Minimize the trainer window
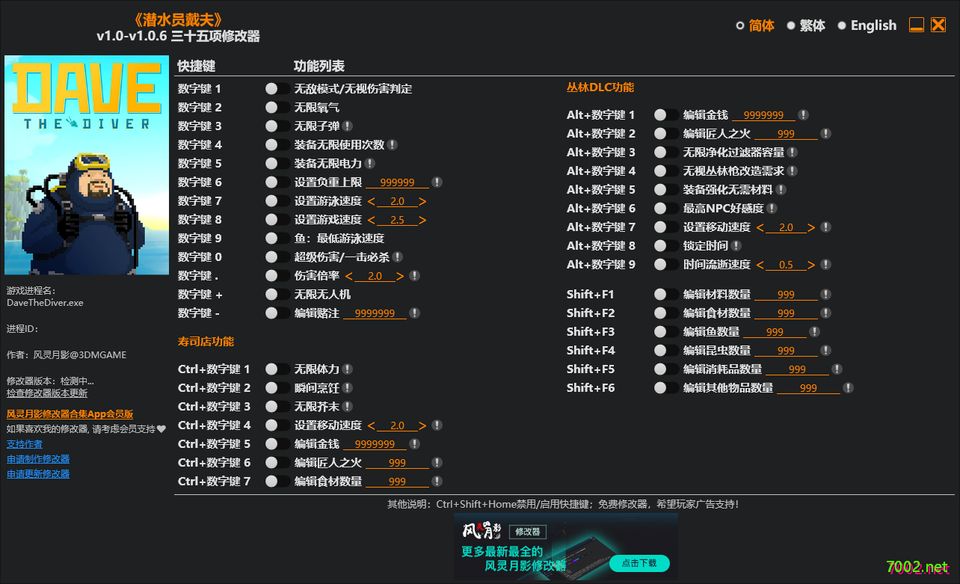This screenshot has width=960, height=584. point(916,25)
